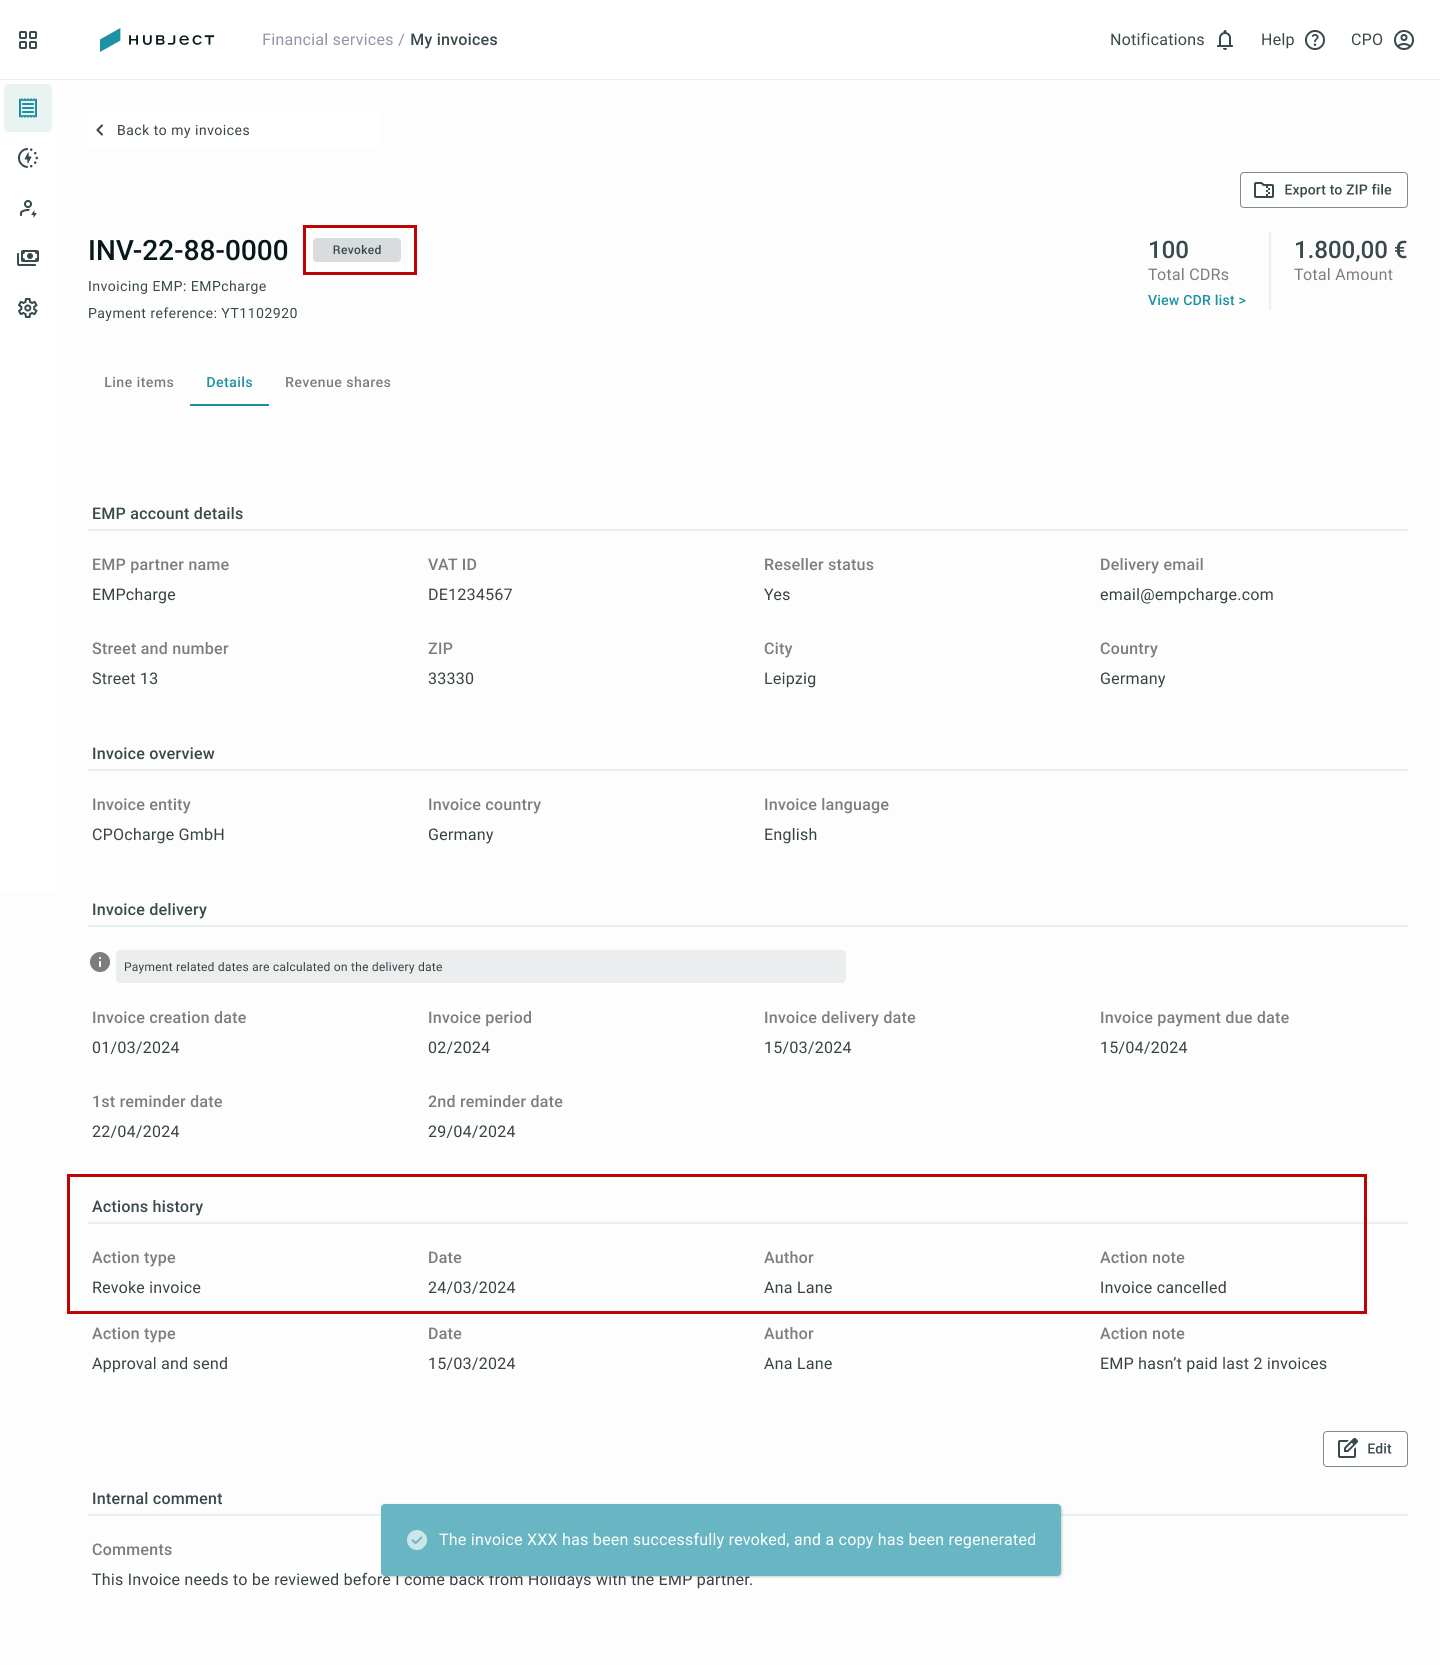1440x1665 pixels.
Task: Click the My invoices breadcrumb
Action: click(x=454, y=40)
